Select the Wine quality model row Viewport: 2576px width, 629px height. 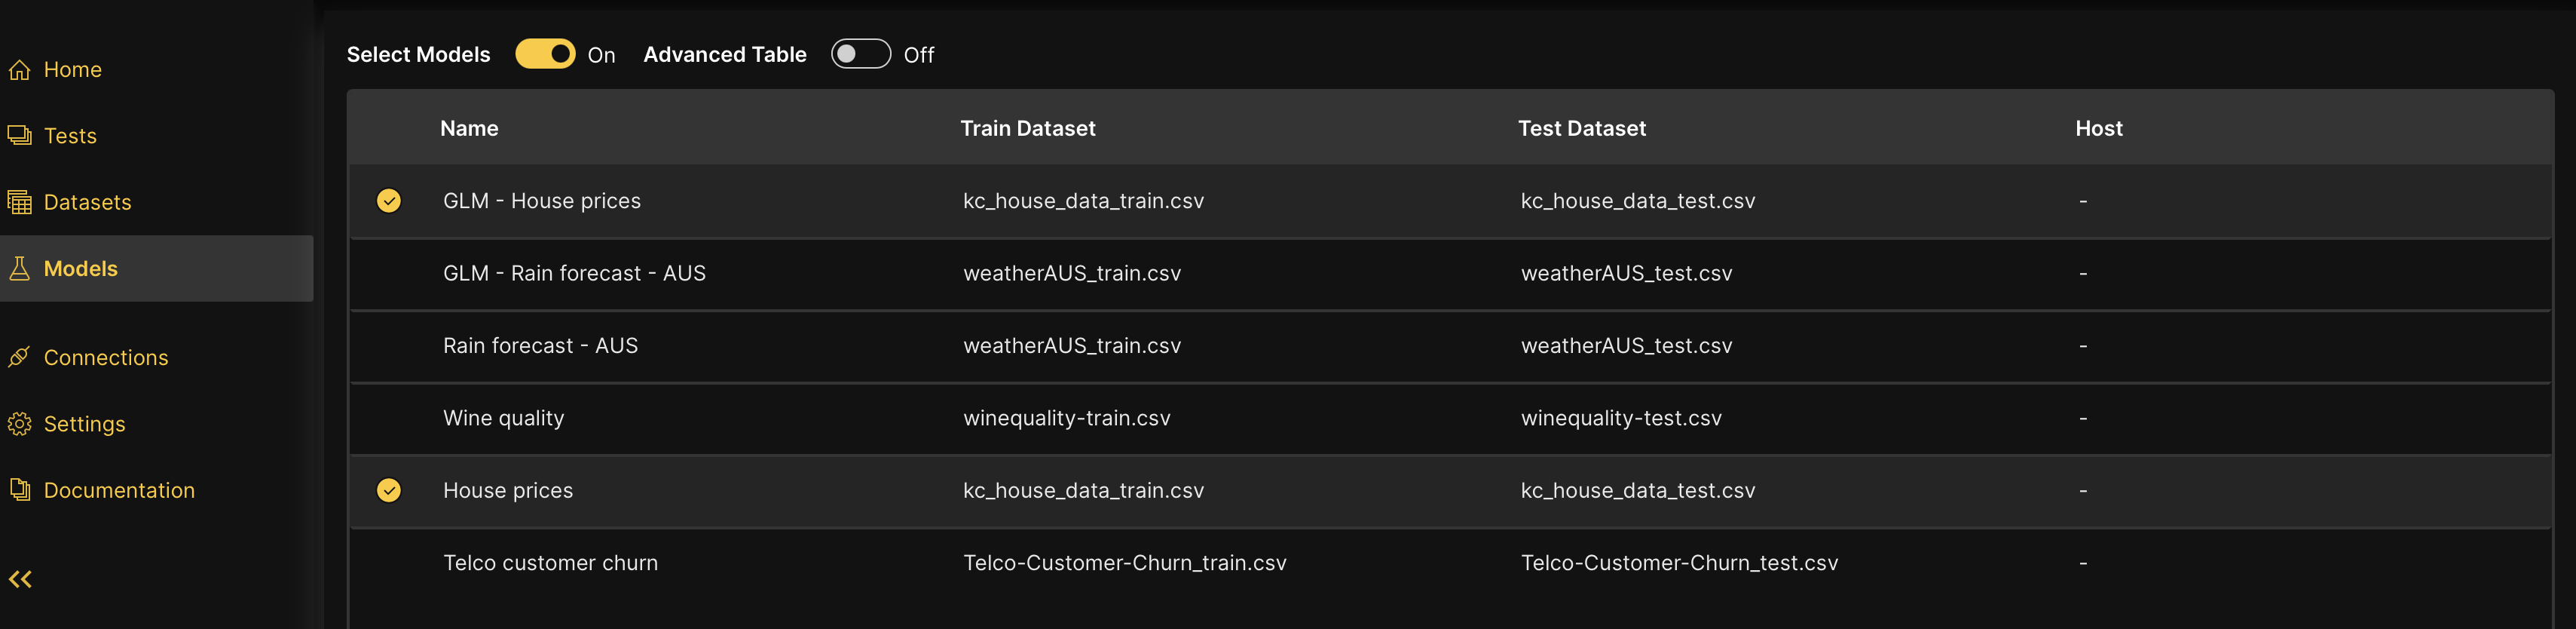tap(503, 418)
